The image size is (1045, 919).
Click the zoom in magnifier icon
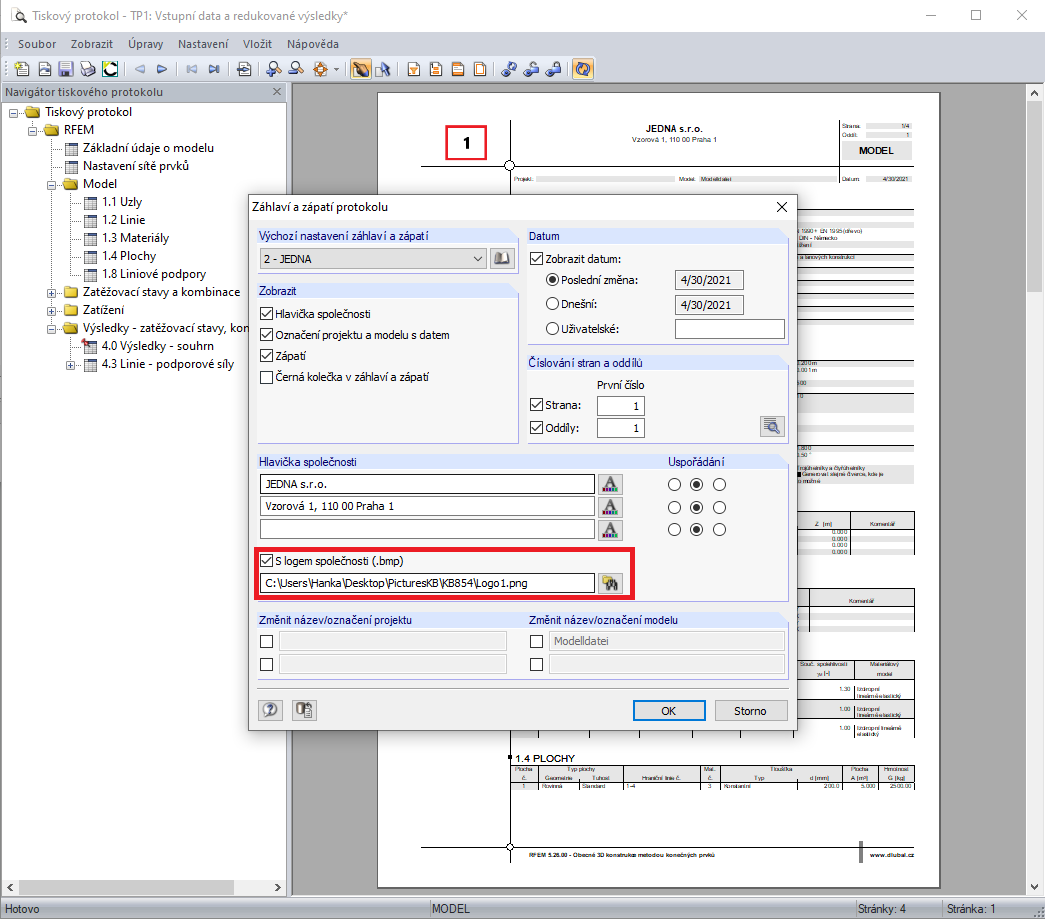pos(273,69)
